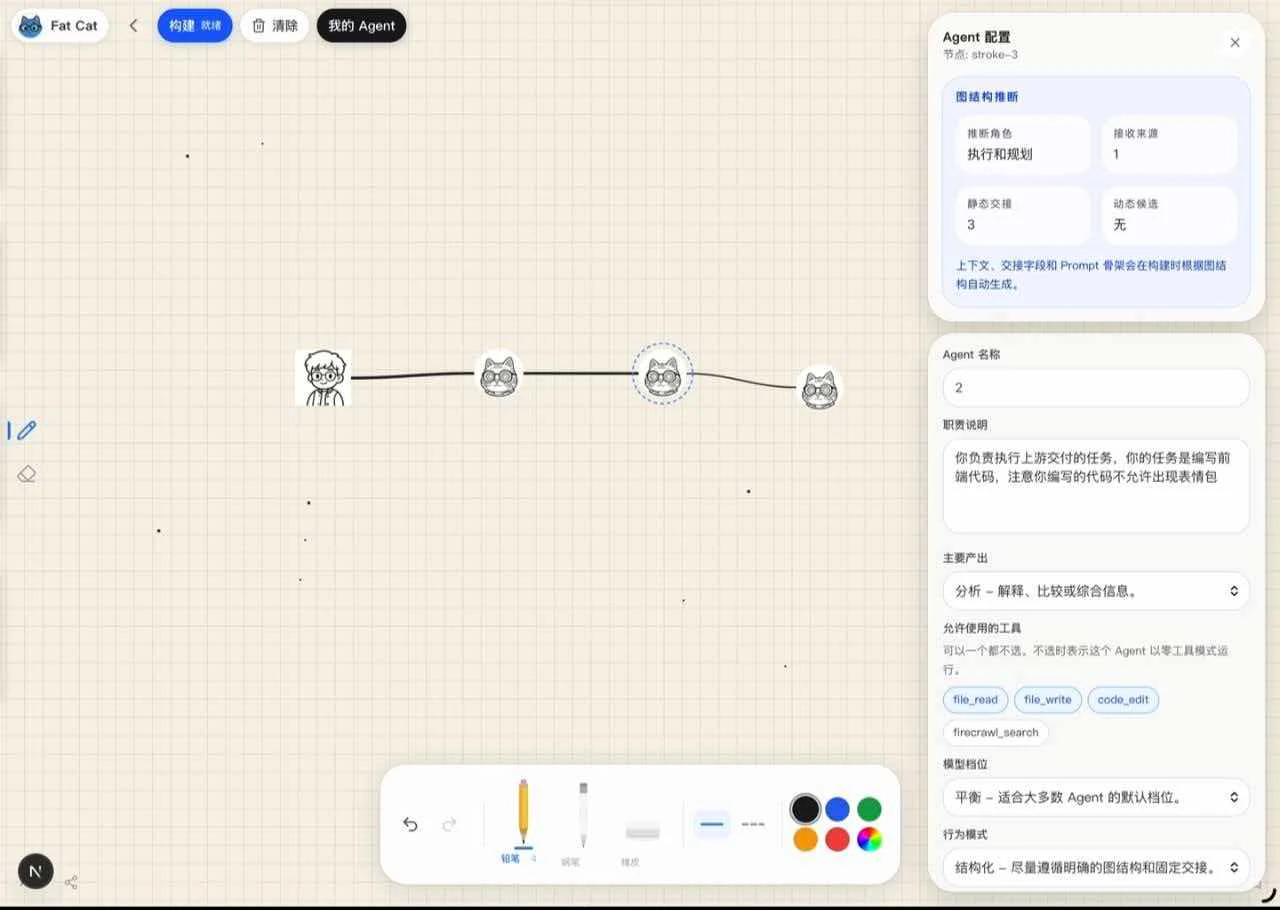Pick the eraser (橡皮) tool
The image size is (1280, 910).
point(641,830)
